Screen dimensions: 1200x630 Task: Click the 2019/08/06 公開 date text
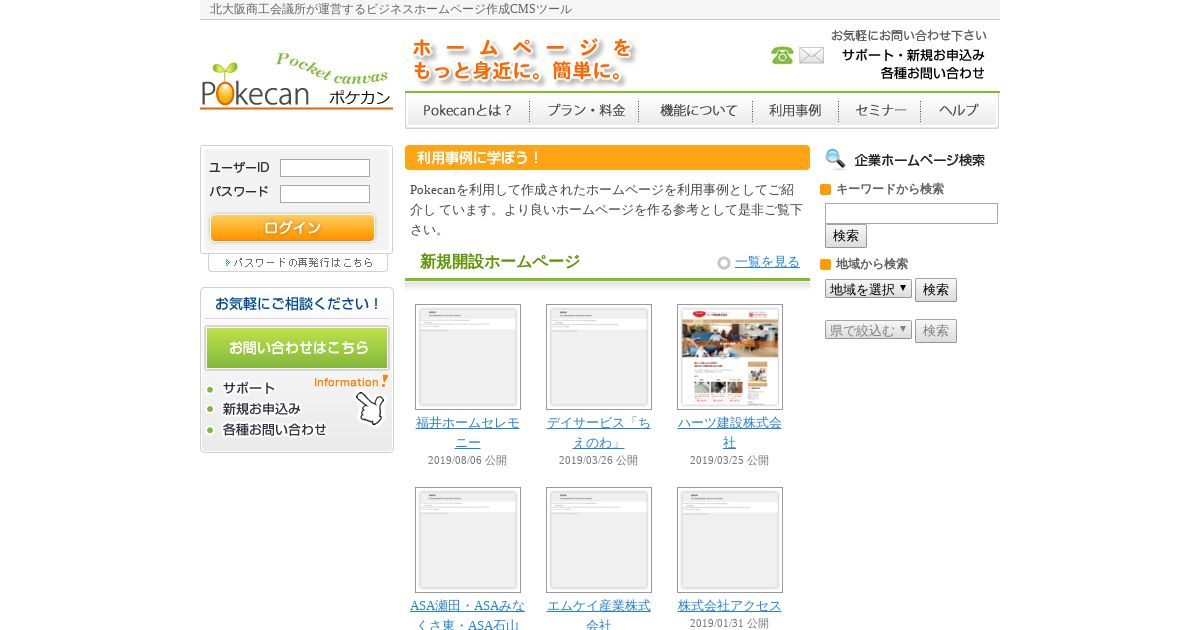pos(467,460)
